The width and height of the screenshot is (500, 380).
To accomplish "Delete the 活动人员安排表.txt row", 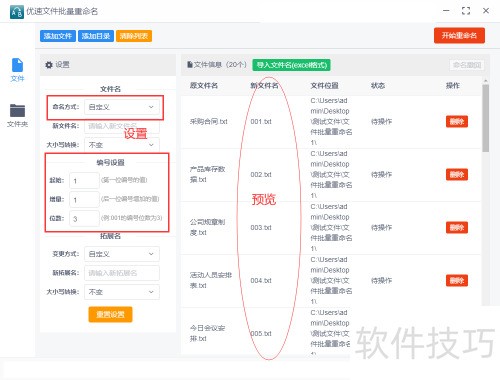I will (457, 280).
